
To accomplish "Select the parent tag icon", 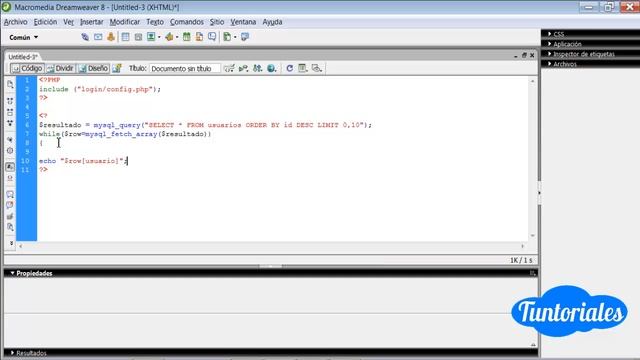I will (10, 140).
